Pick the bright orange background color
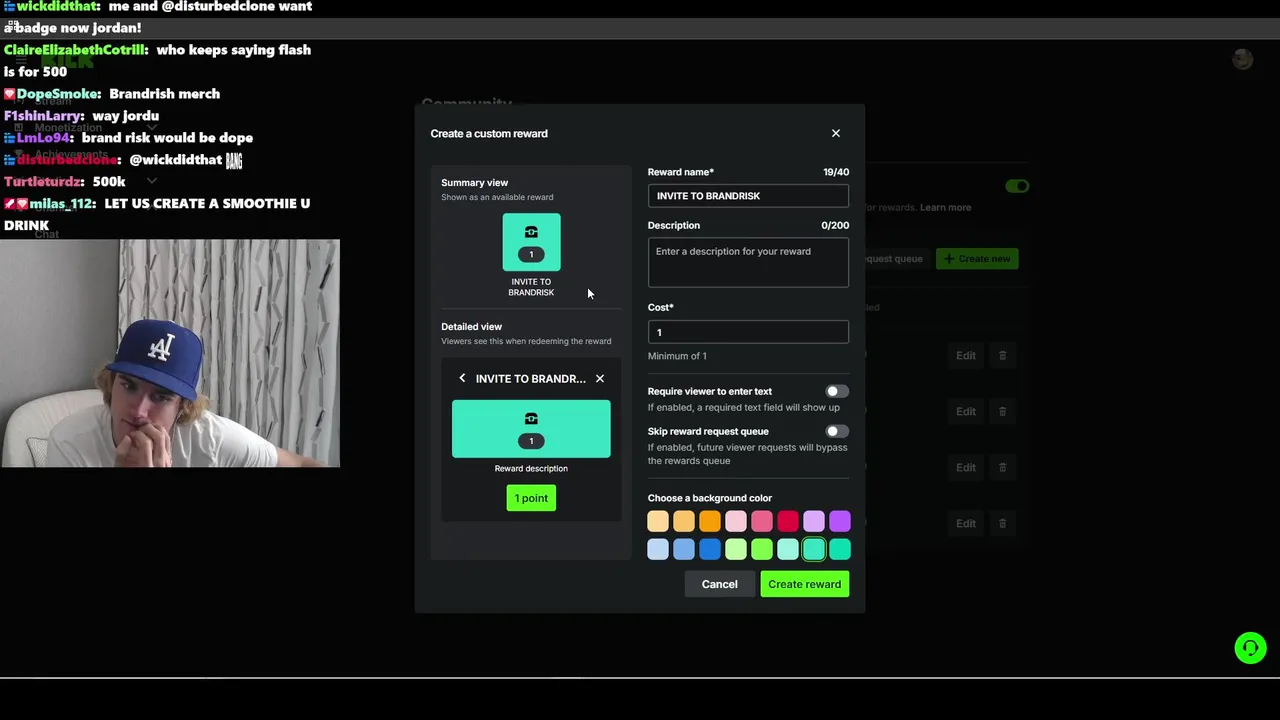This screenshot has width=1280, height=720. [710, 521]
